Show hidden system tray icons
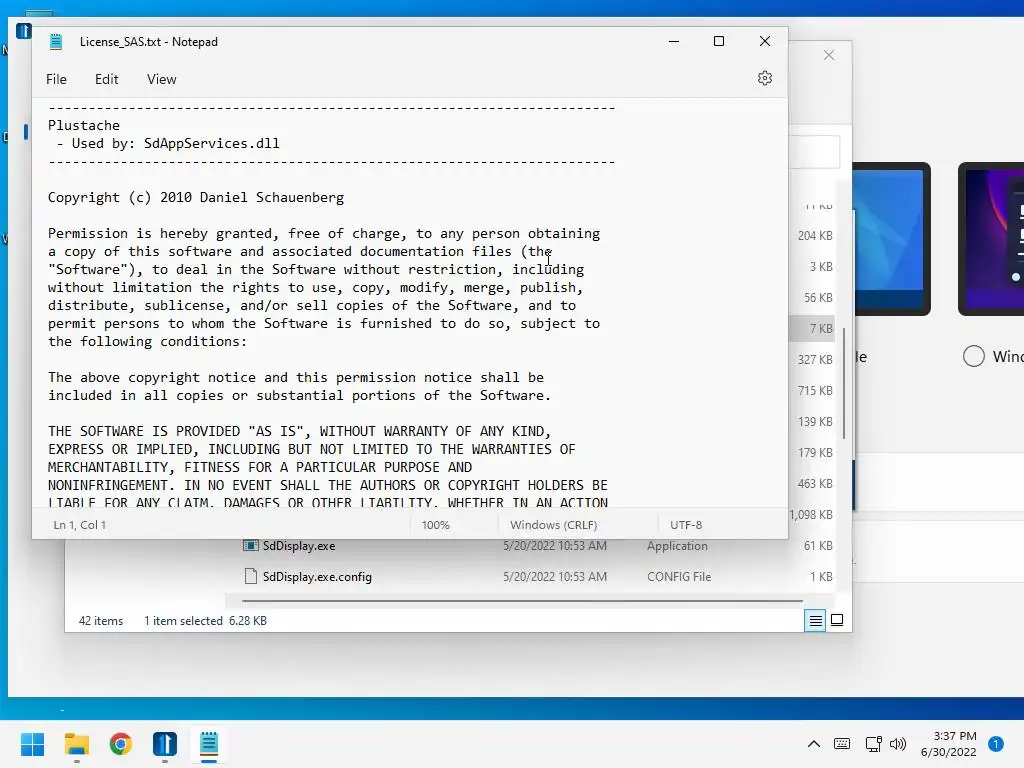This screenshot has height=768, width=1024. click(814, 744)
